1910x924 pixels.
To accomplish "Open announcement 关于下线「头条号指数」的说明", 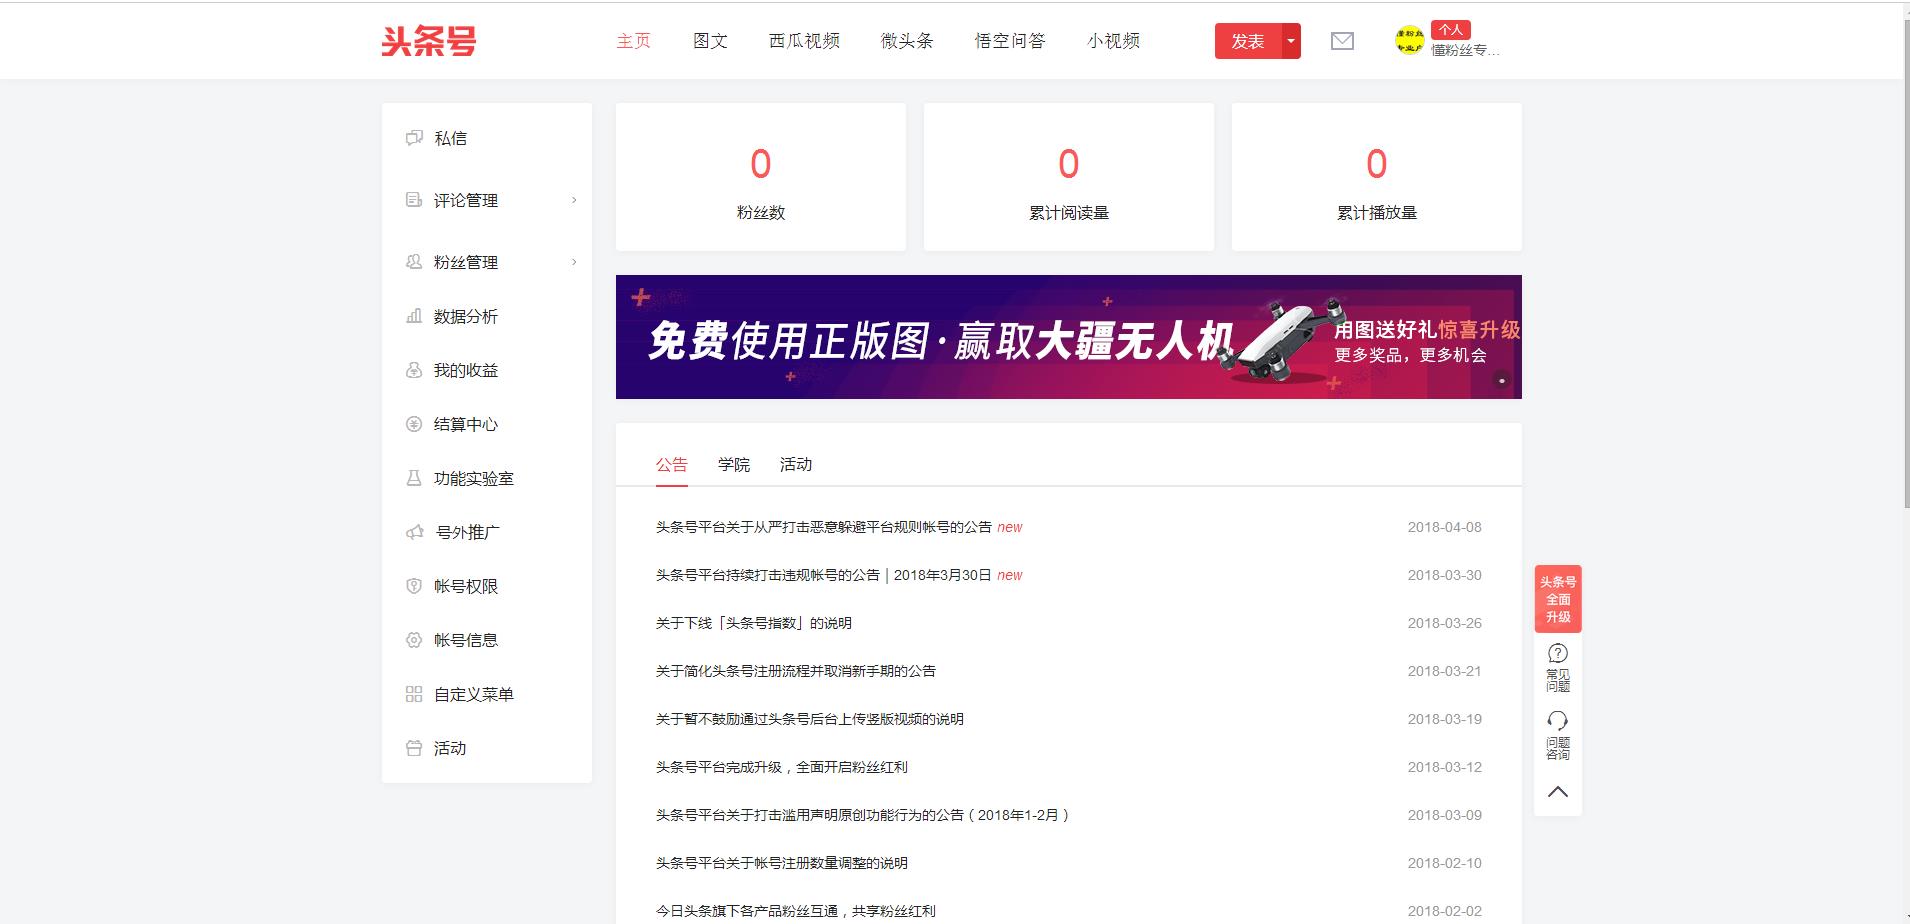I will (x=753, y=623).
